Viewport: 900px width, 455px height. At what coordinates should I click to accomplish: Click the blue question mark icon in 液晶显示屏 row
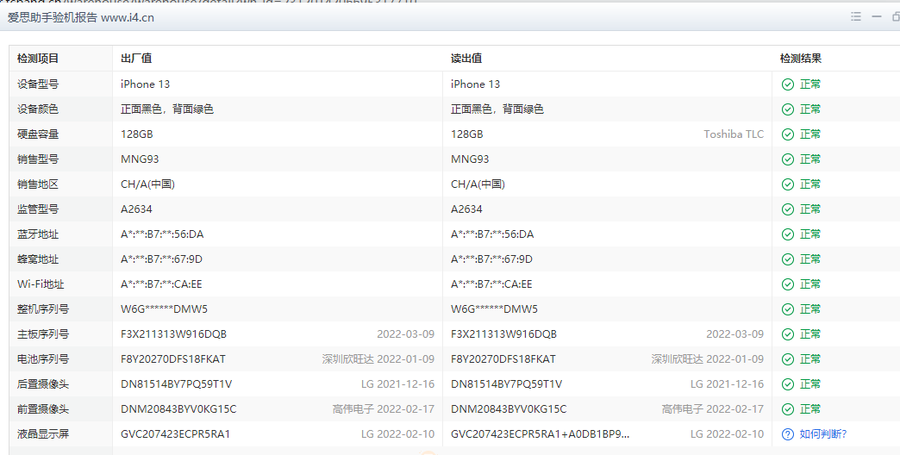[788, 434]
